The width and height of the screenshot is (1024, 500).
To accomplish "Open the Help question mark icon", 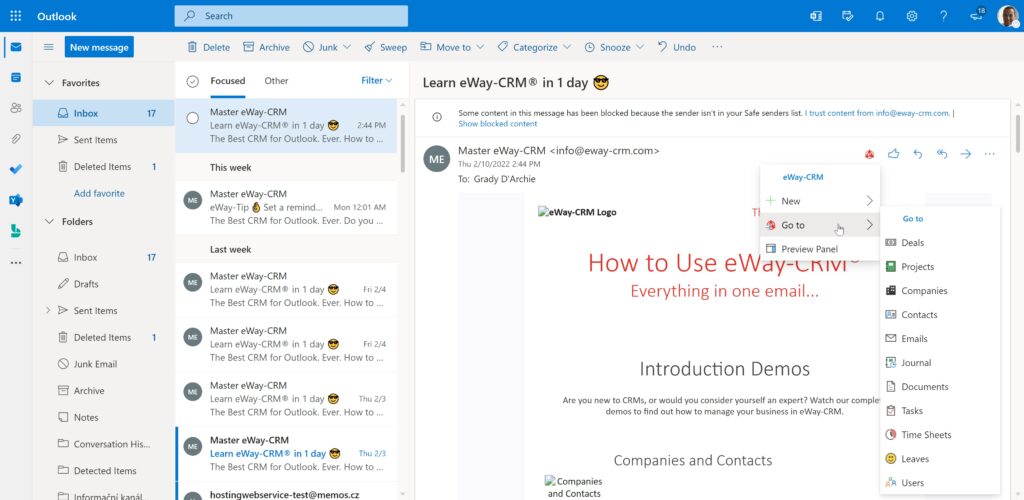I will (x=944, y=16).
